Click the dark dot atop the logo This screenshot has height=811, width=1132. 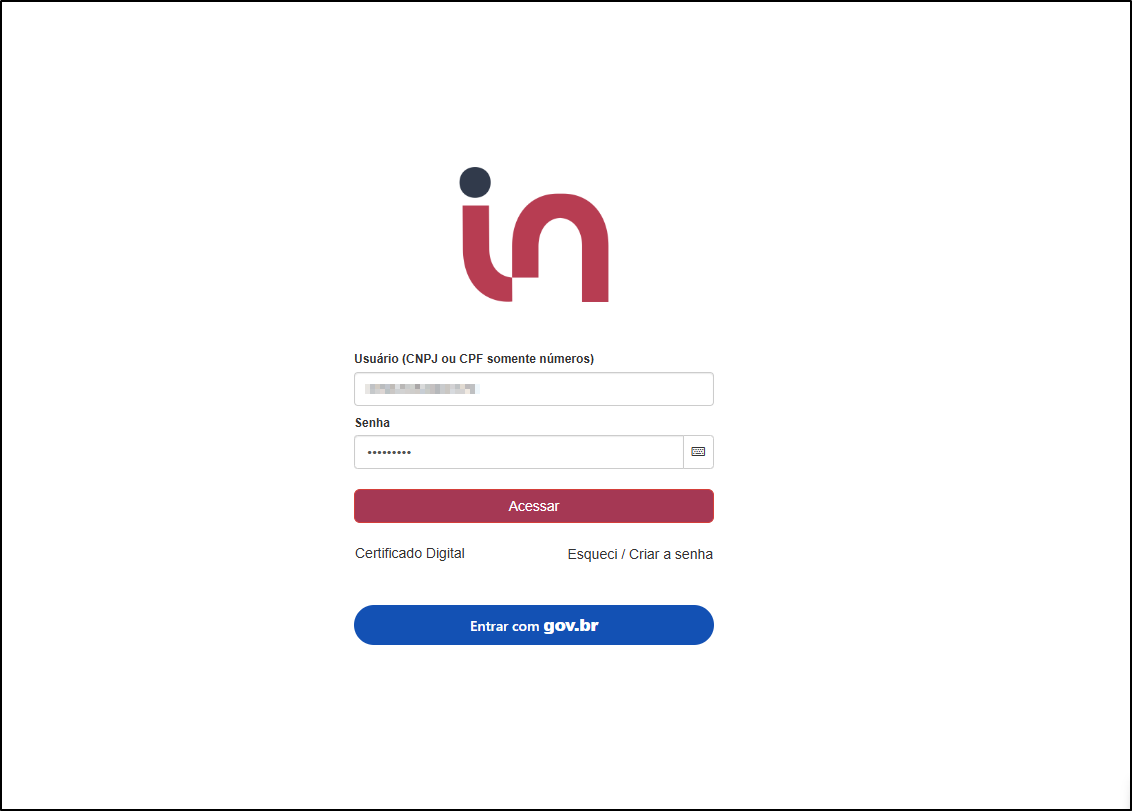475,182
